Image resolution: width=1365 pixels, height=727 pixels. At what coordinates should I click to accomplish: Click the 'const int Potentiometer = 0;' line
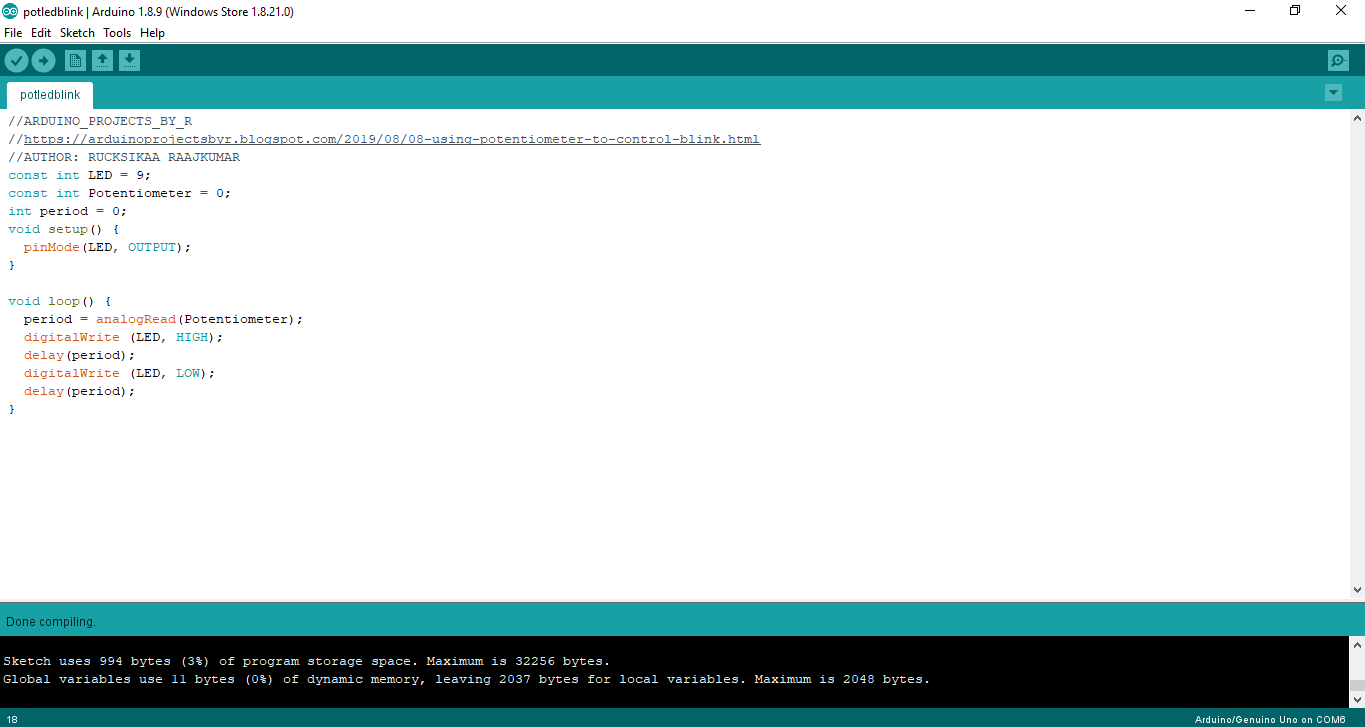[x=120, y=193]
